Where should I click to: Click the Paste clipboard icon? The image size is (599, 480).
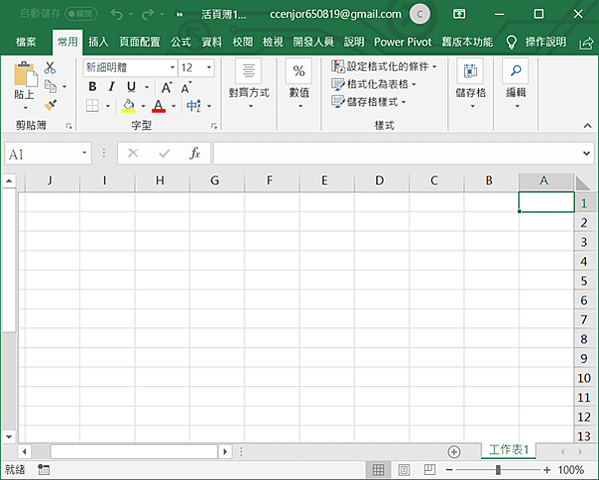(25, 74)
